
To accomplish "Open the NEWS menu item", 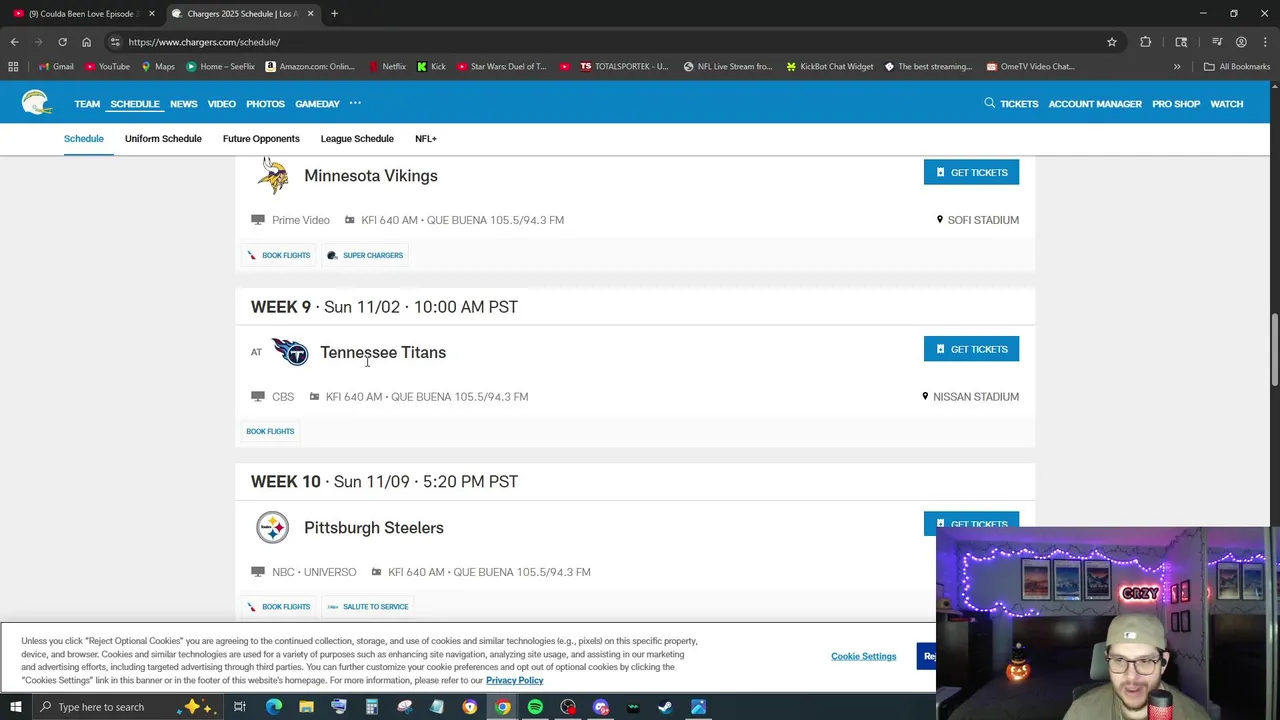I will (x=183, y=104).
